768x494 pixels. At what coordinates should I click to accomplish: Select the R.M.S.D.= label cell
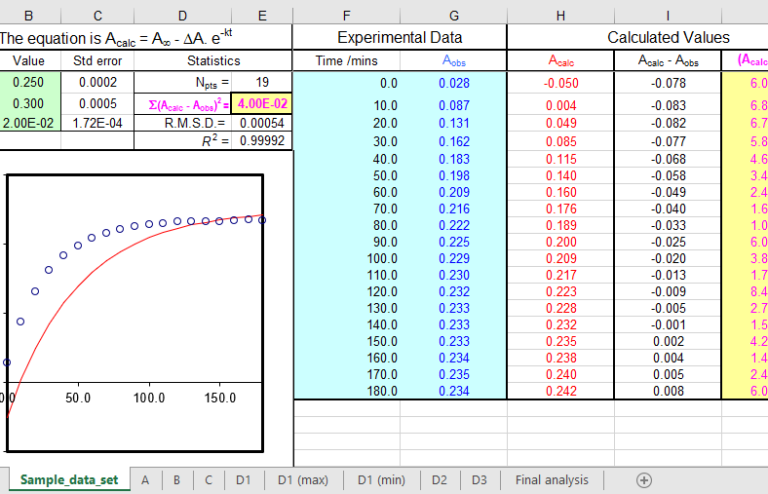(183, 123)
